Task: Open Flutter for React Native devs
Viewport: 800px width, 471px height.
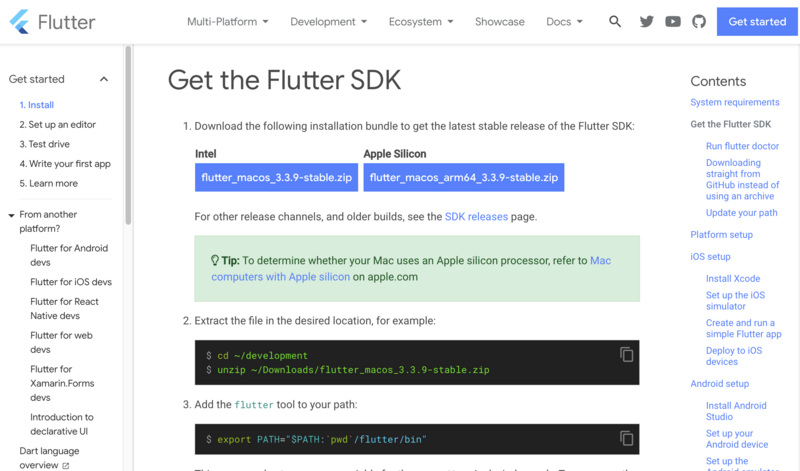Action: point(64,309)
